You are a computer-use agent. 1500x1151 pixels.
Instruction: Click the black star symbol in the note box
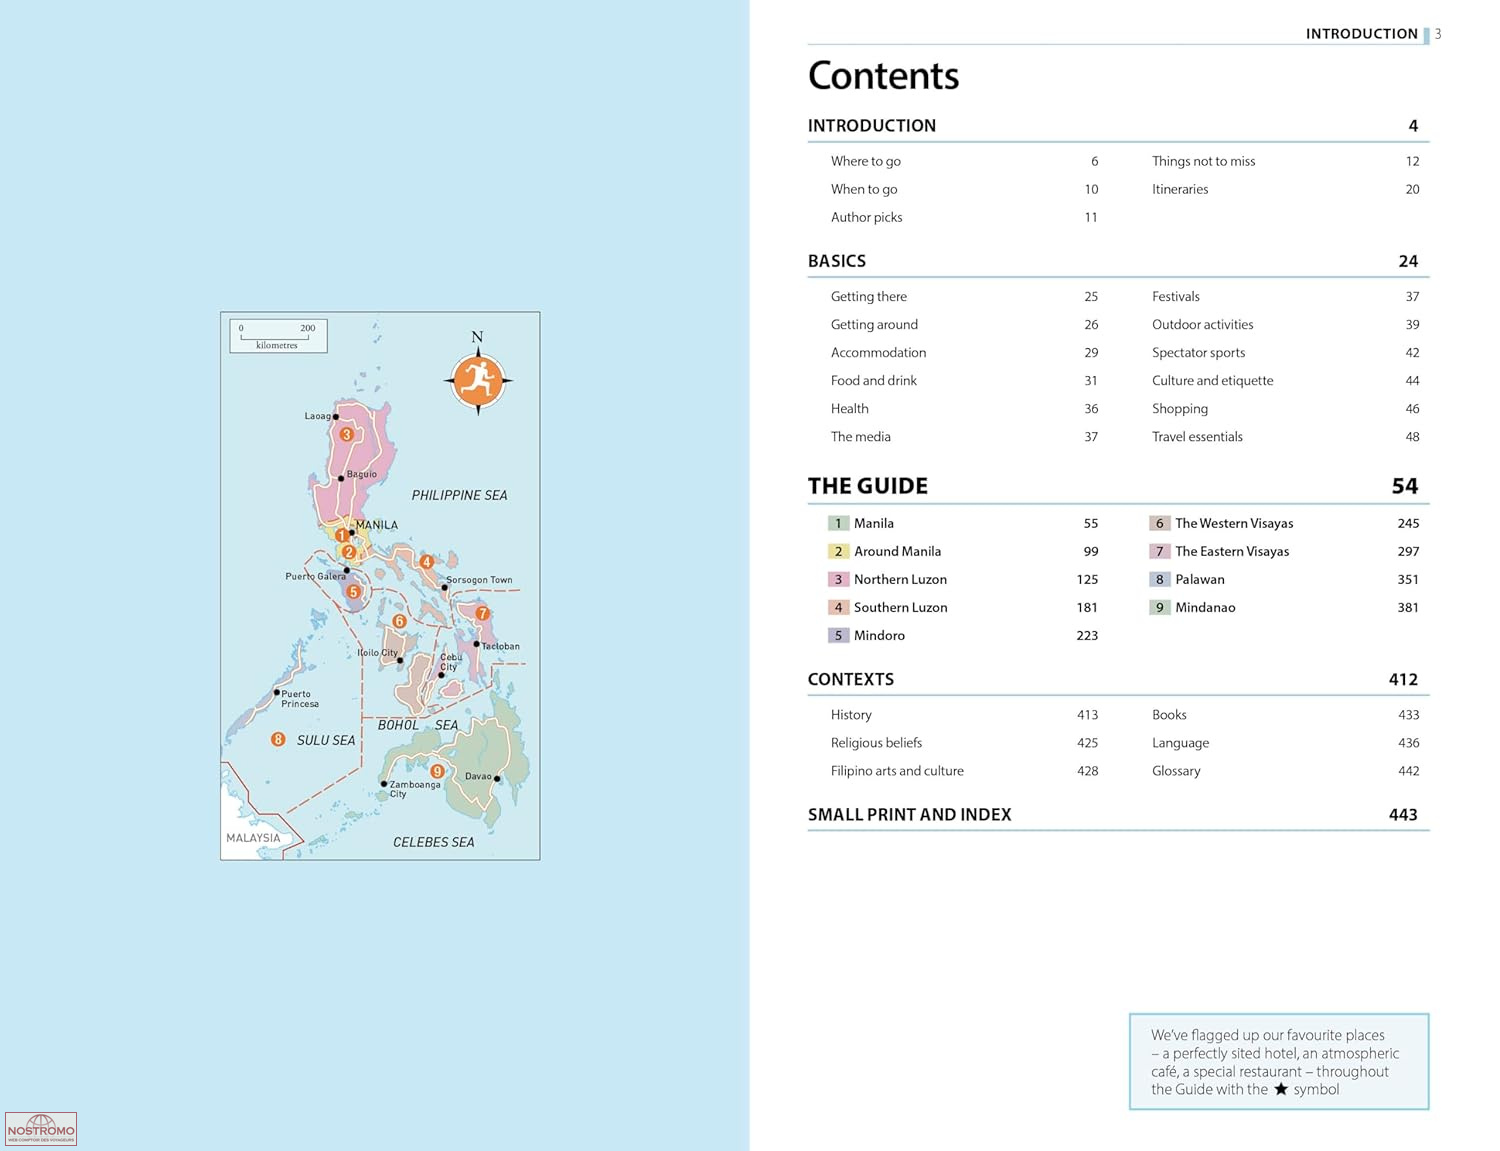[x=1280, y=1089]
